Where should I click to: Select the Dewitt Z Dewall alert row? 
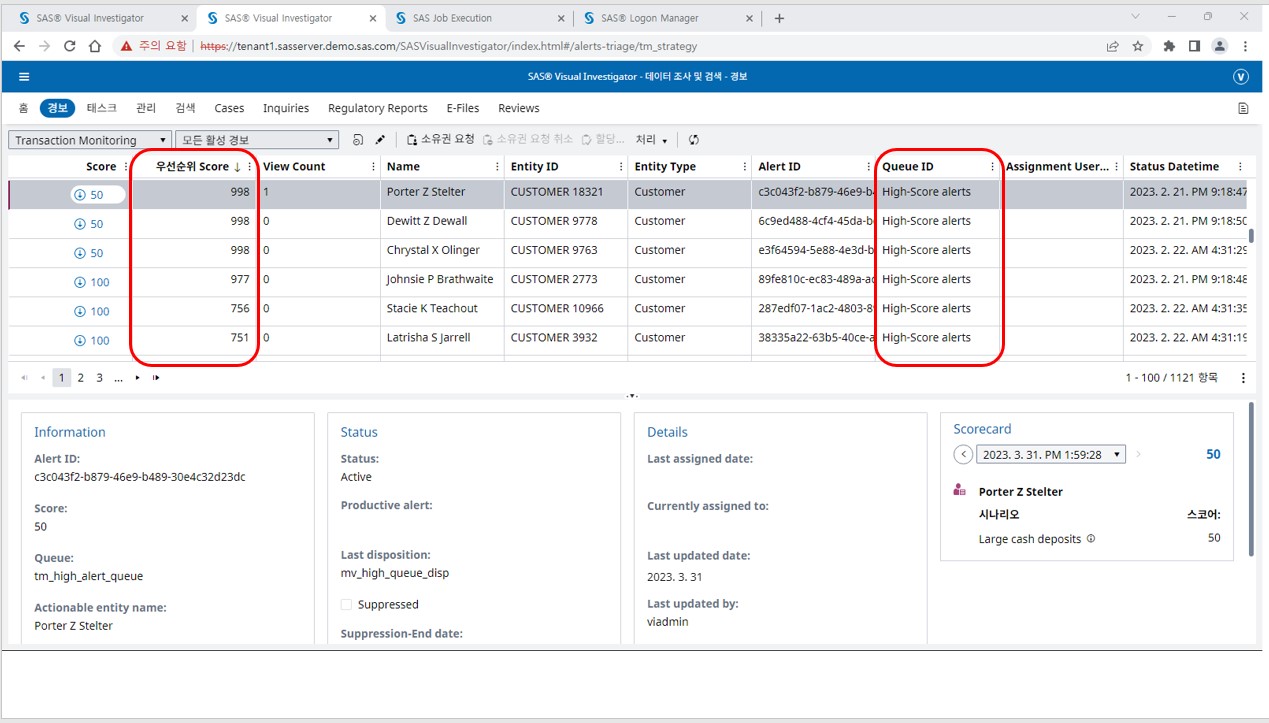pos(427,221)
